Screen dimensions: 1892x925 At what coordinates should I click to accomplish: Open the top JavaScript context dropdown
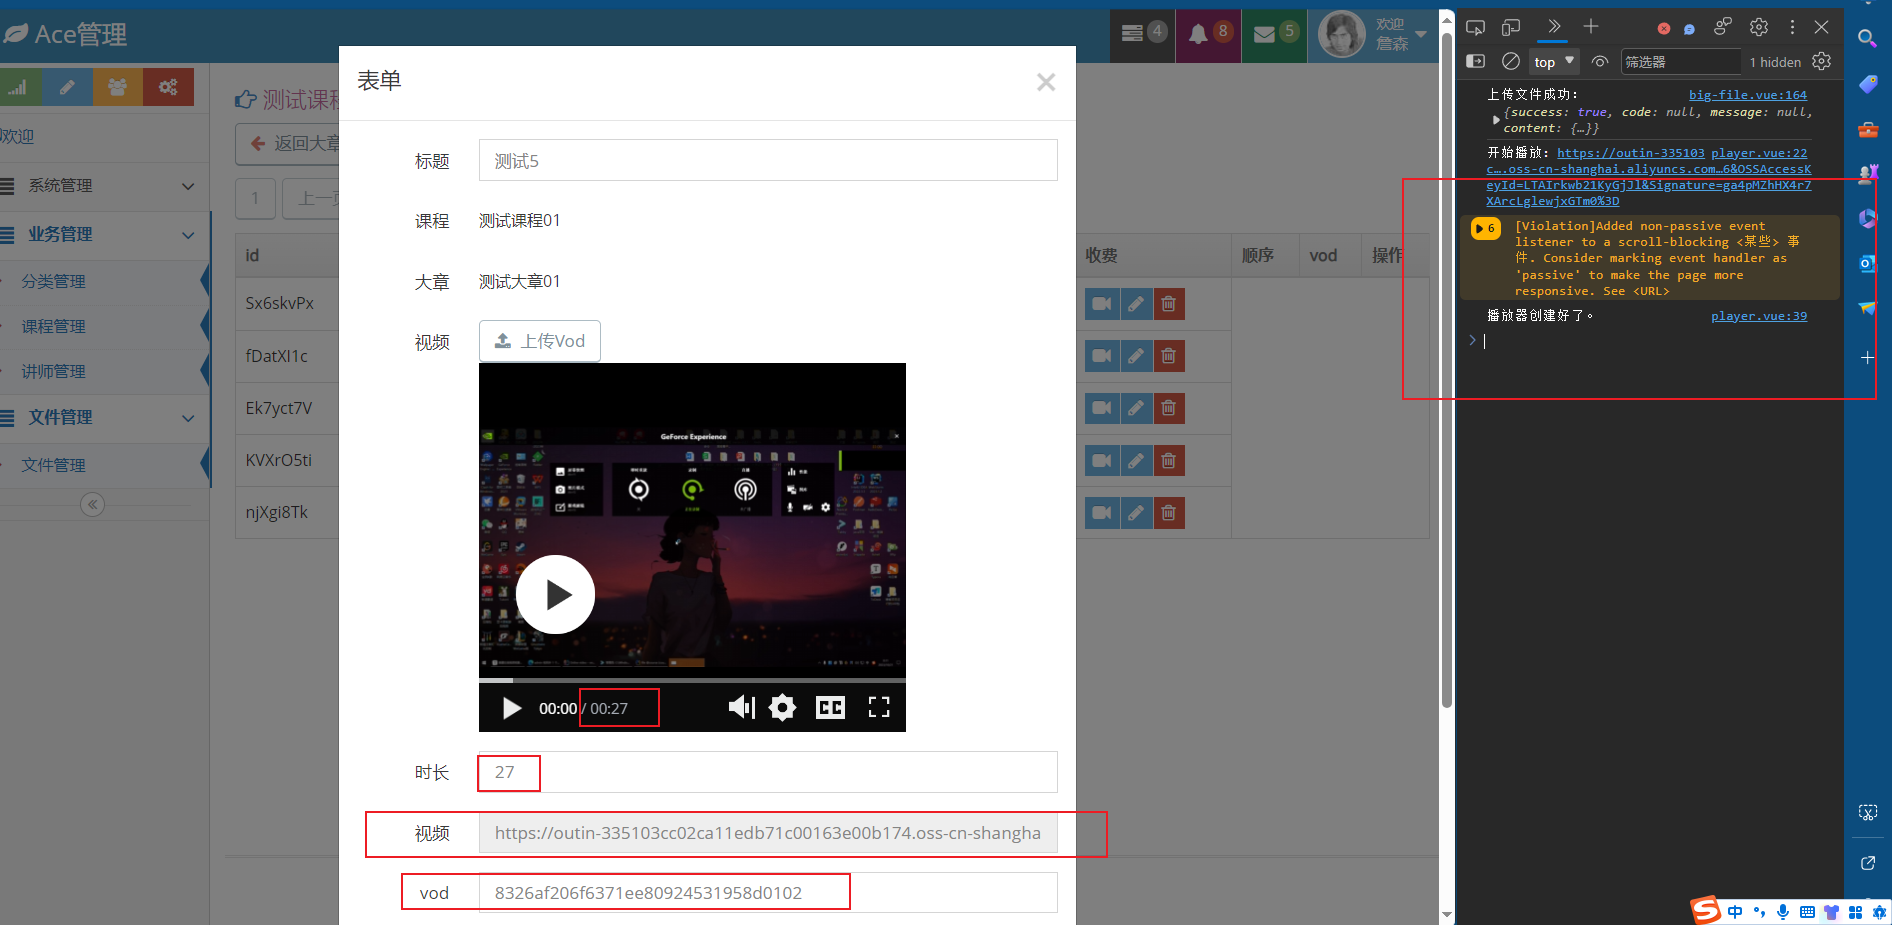[1555, 62]
